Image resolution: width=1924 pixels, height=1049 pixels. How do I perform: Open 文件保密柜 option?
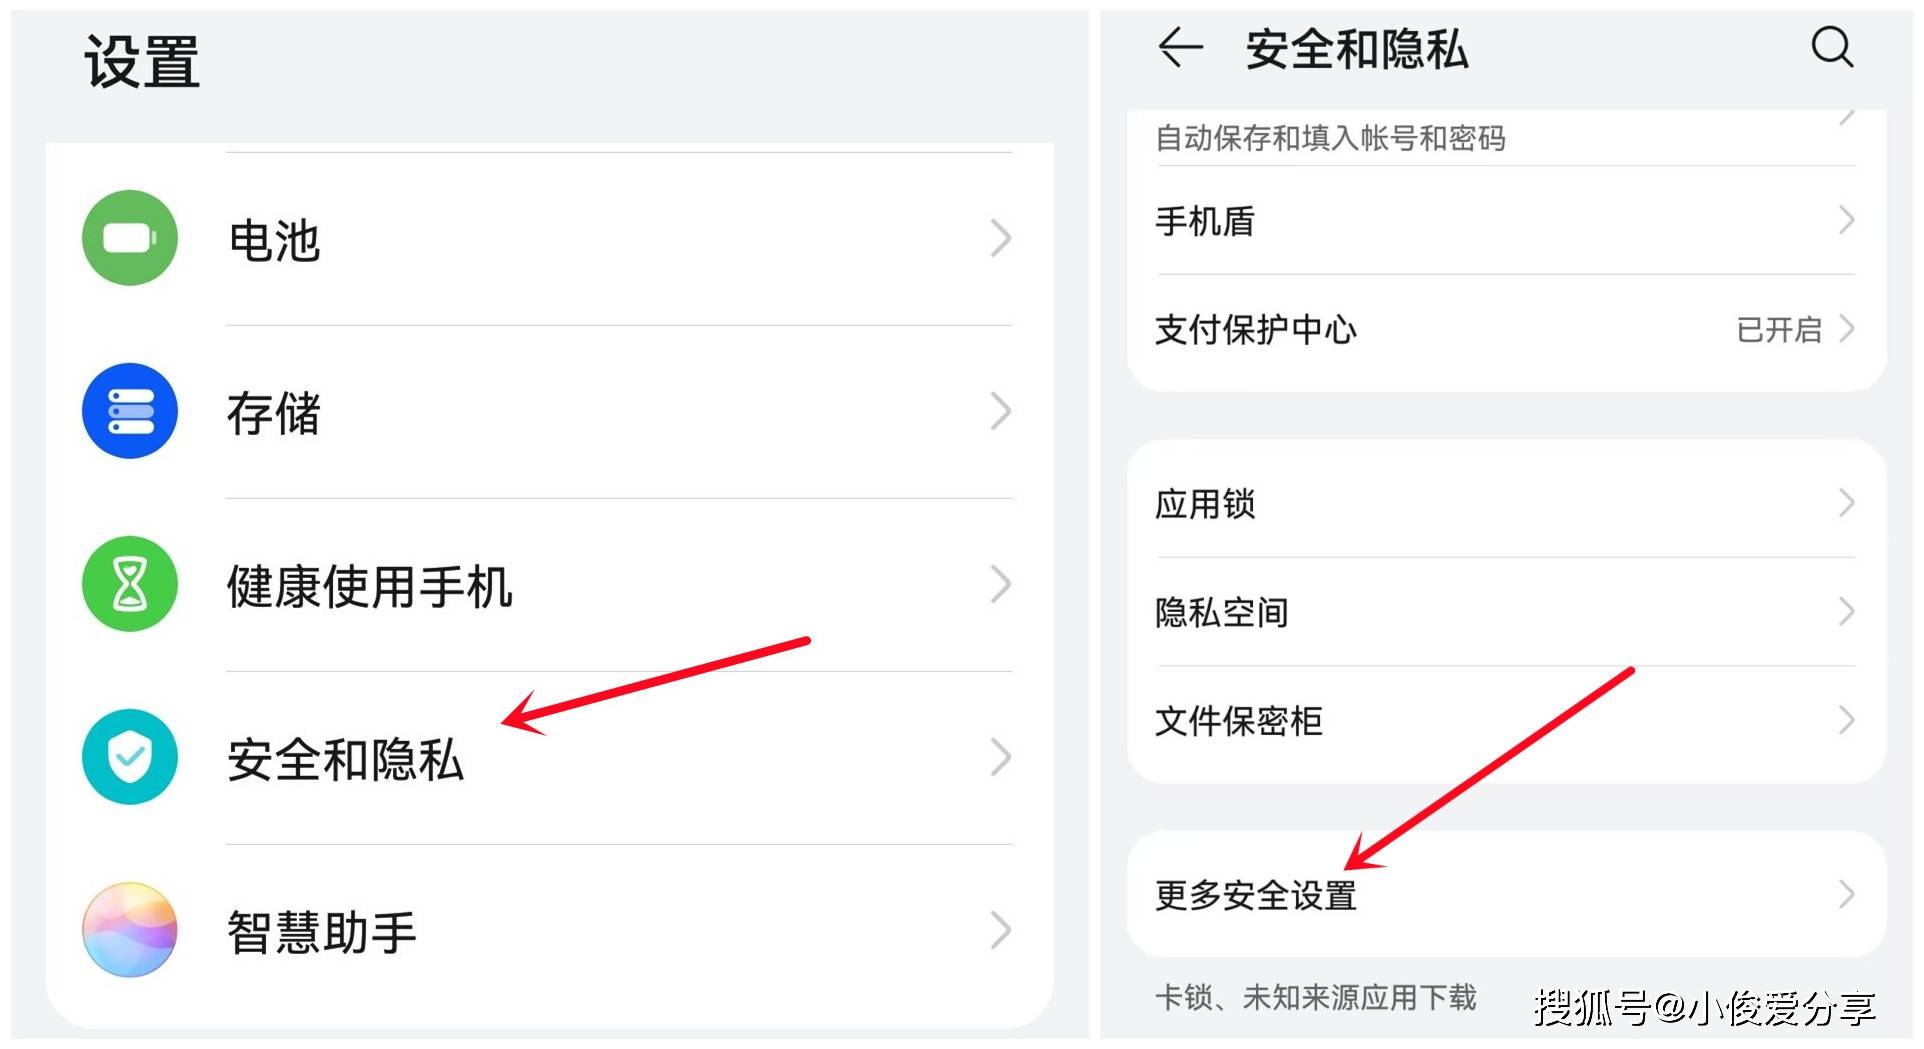click(x=1238, y=720)
